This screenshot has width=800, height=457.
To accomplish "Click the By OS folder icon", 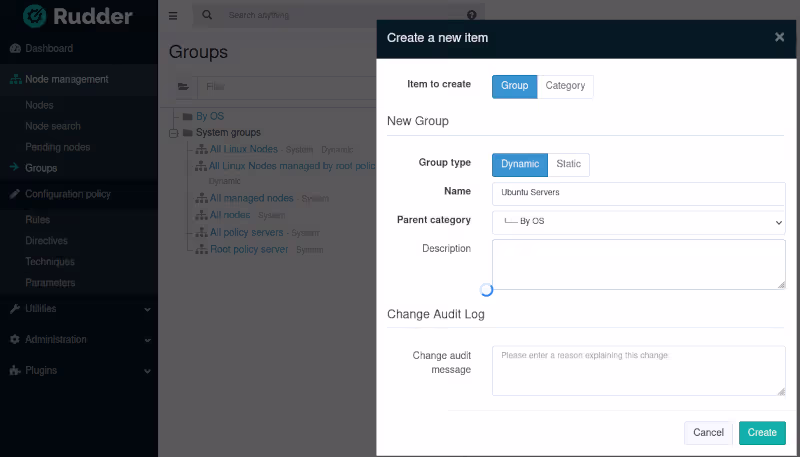I will tap(187, 116).
